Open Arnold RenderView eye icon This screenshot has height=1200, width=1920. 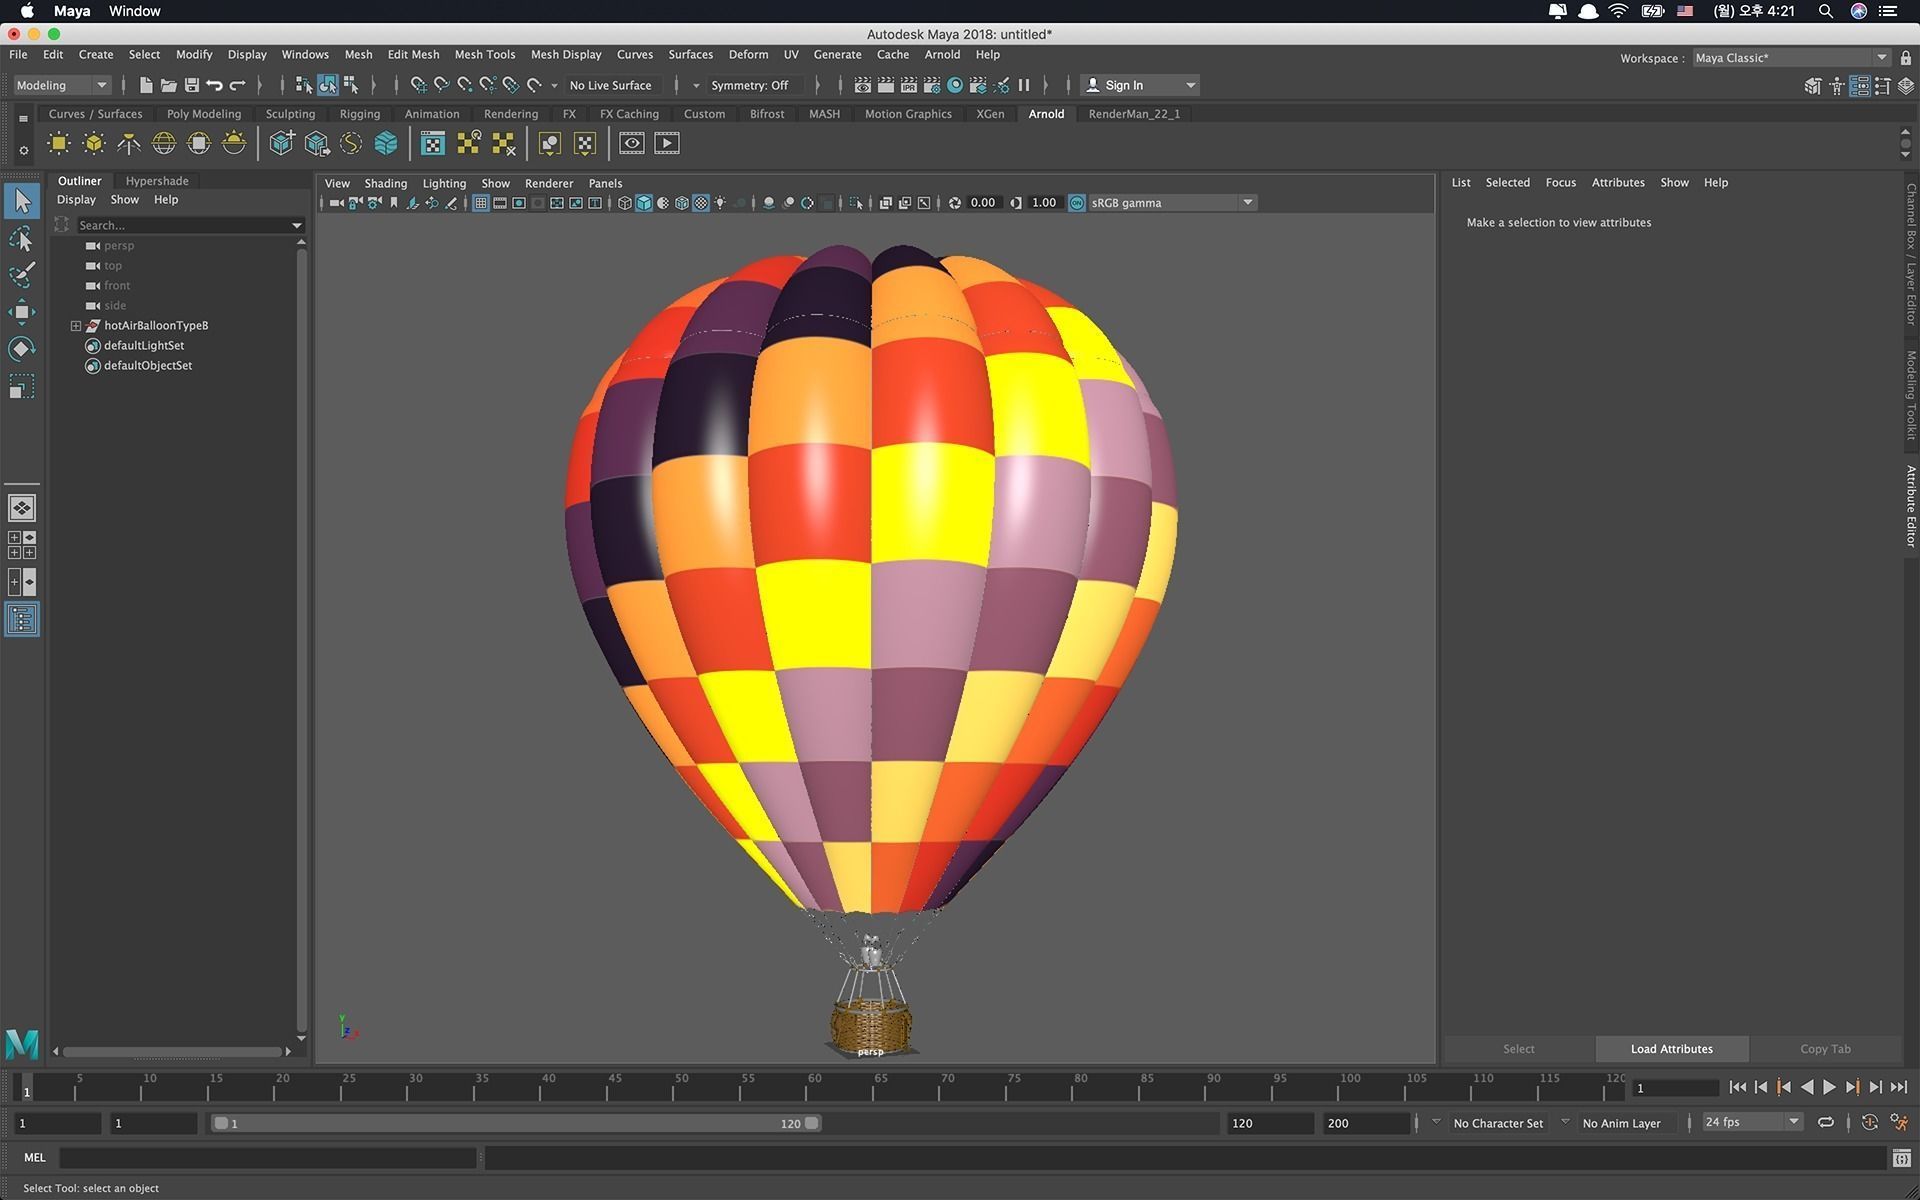632,143
